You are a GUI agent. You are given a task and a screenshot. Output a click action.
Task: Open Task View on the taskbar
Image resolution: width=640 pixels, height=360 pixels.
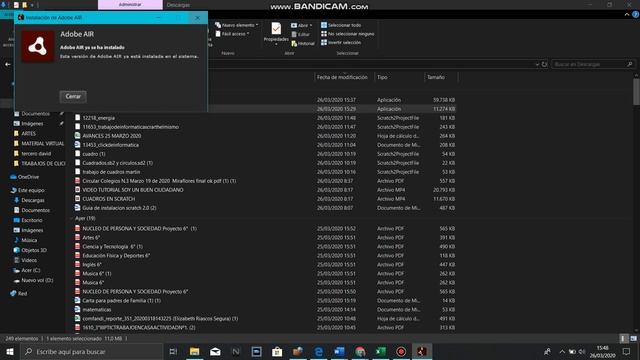click(x=173, y=351)
